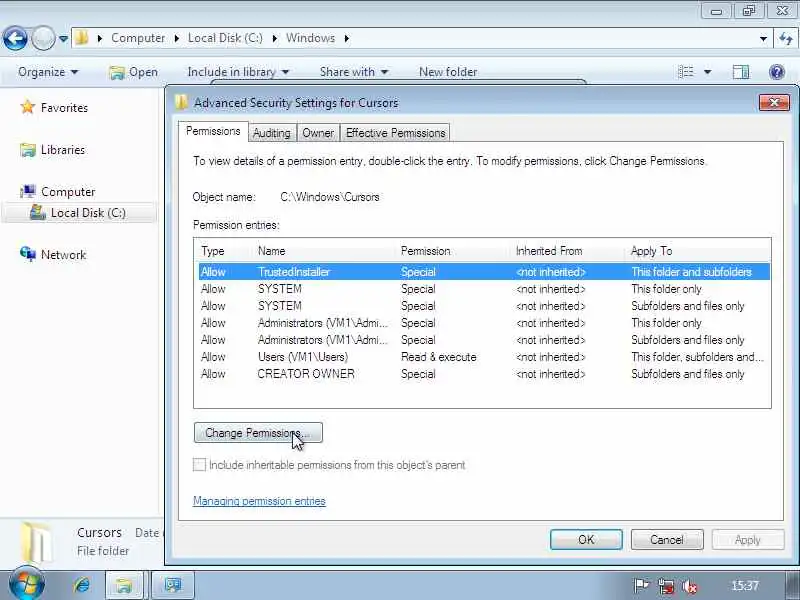Viewport: 800px width, 600px height.
Task: Click the volume muted tray icon
Action: [690, 586]
